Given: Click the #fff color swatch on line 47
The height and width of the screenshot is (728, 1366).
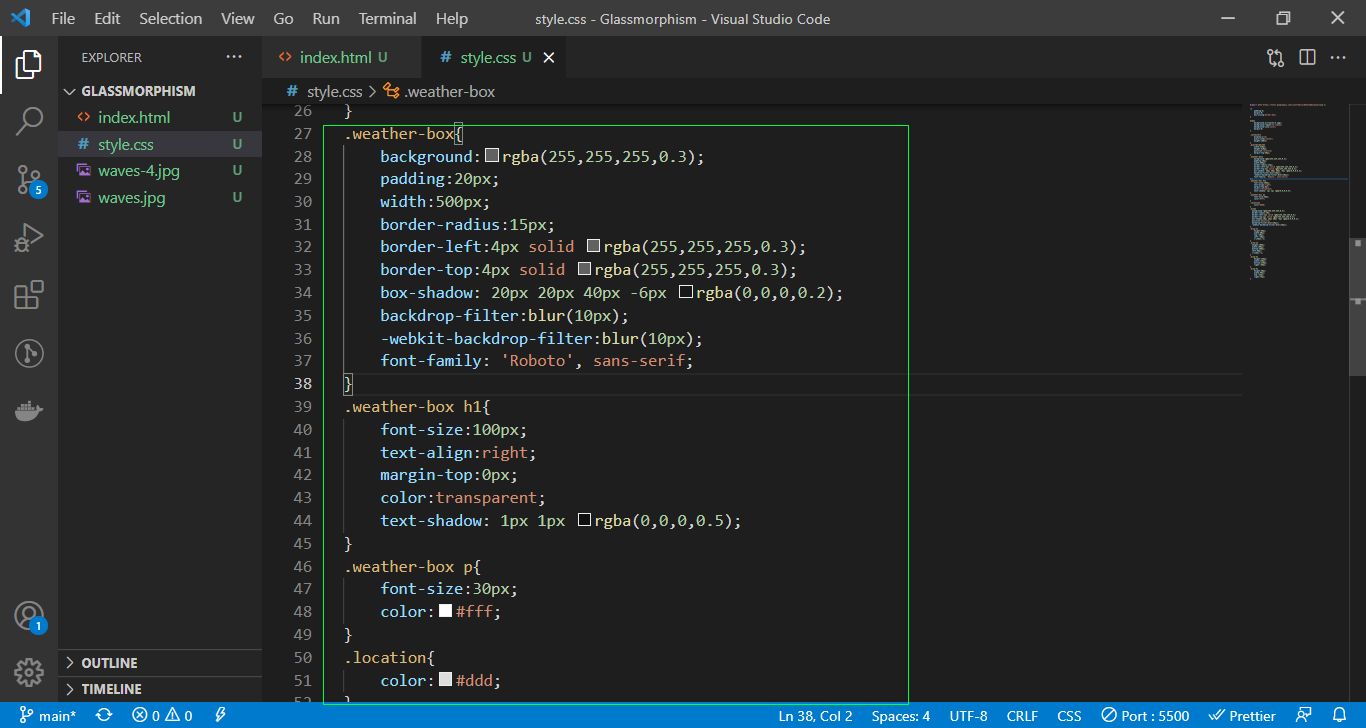Looking at the screenshot, I should click(446, 611).
